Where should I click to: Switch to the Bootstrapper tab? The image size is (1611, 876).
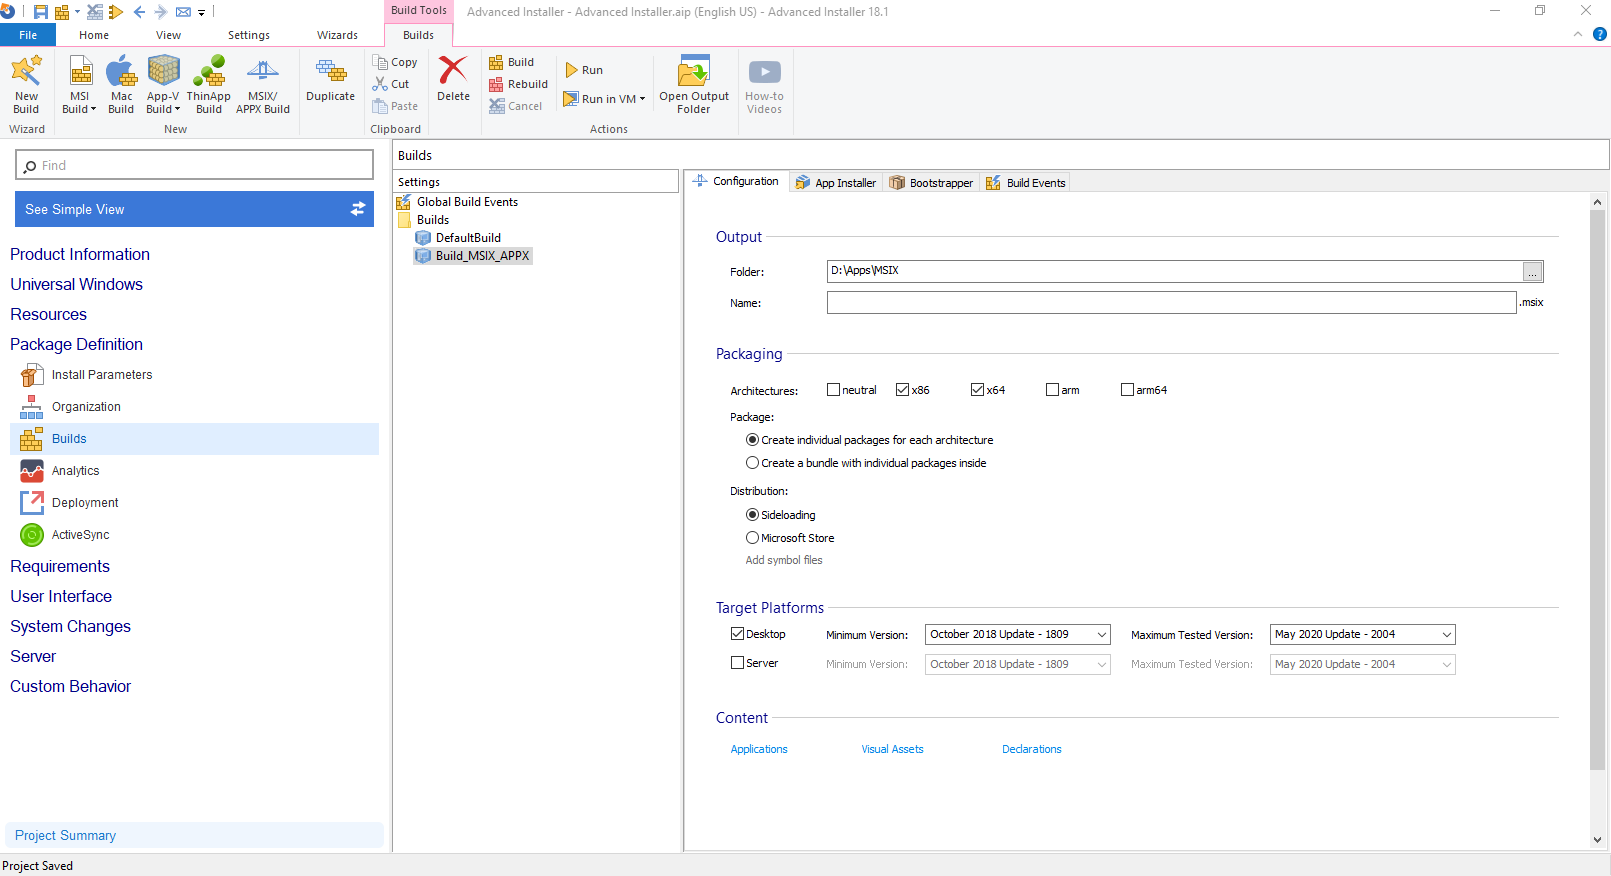(x=932, y=183)
